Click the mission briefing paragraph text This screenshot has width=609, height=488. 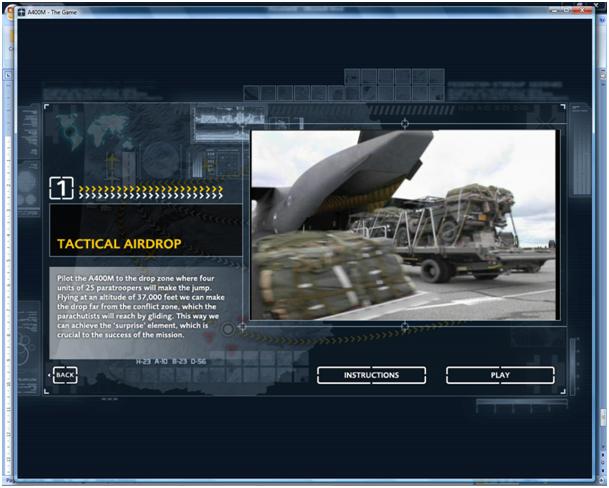[x=141, y=306]
